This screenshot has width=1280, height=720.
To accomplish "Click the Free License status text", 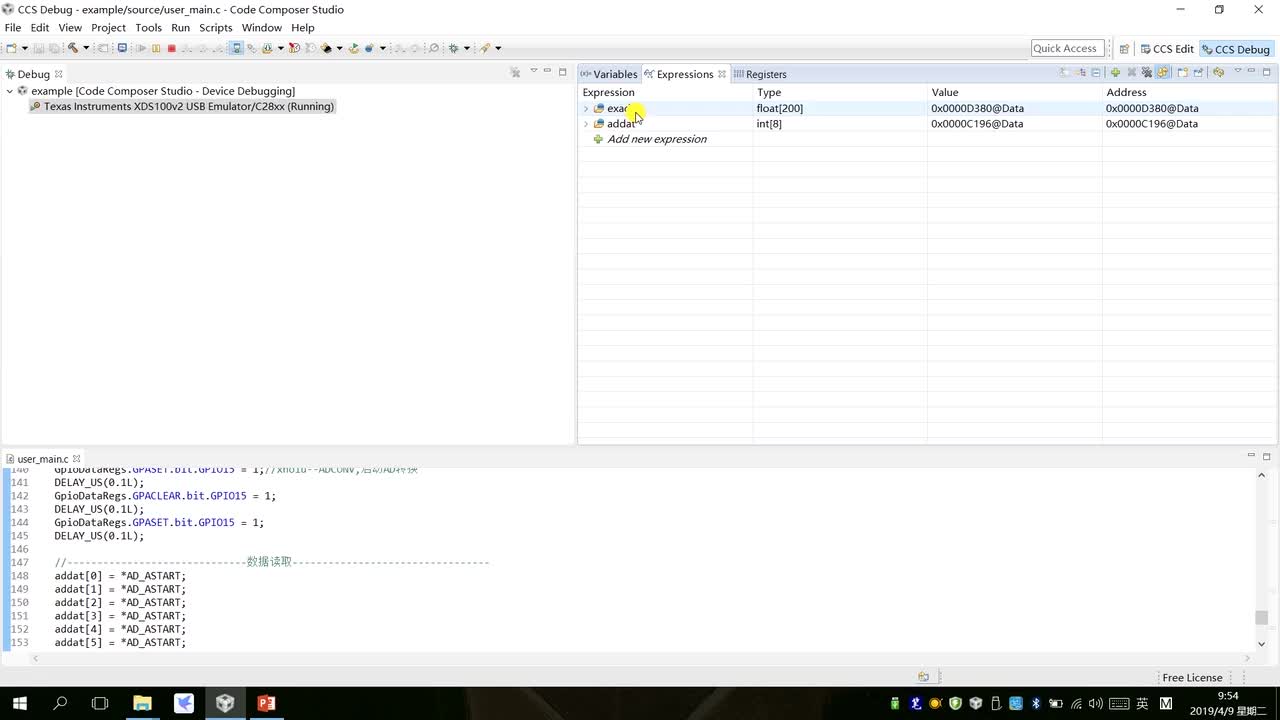I will tap(1192, 677).
